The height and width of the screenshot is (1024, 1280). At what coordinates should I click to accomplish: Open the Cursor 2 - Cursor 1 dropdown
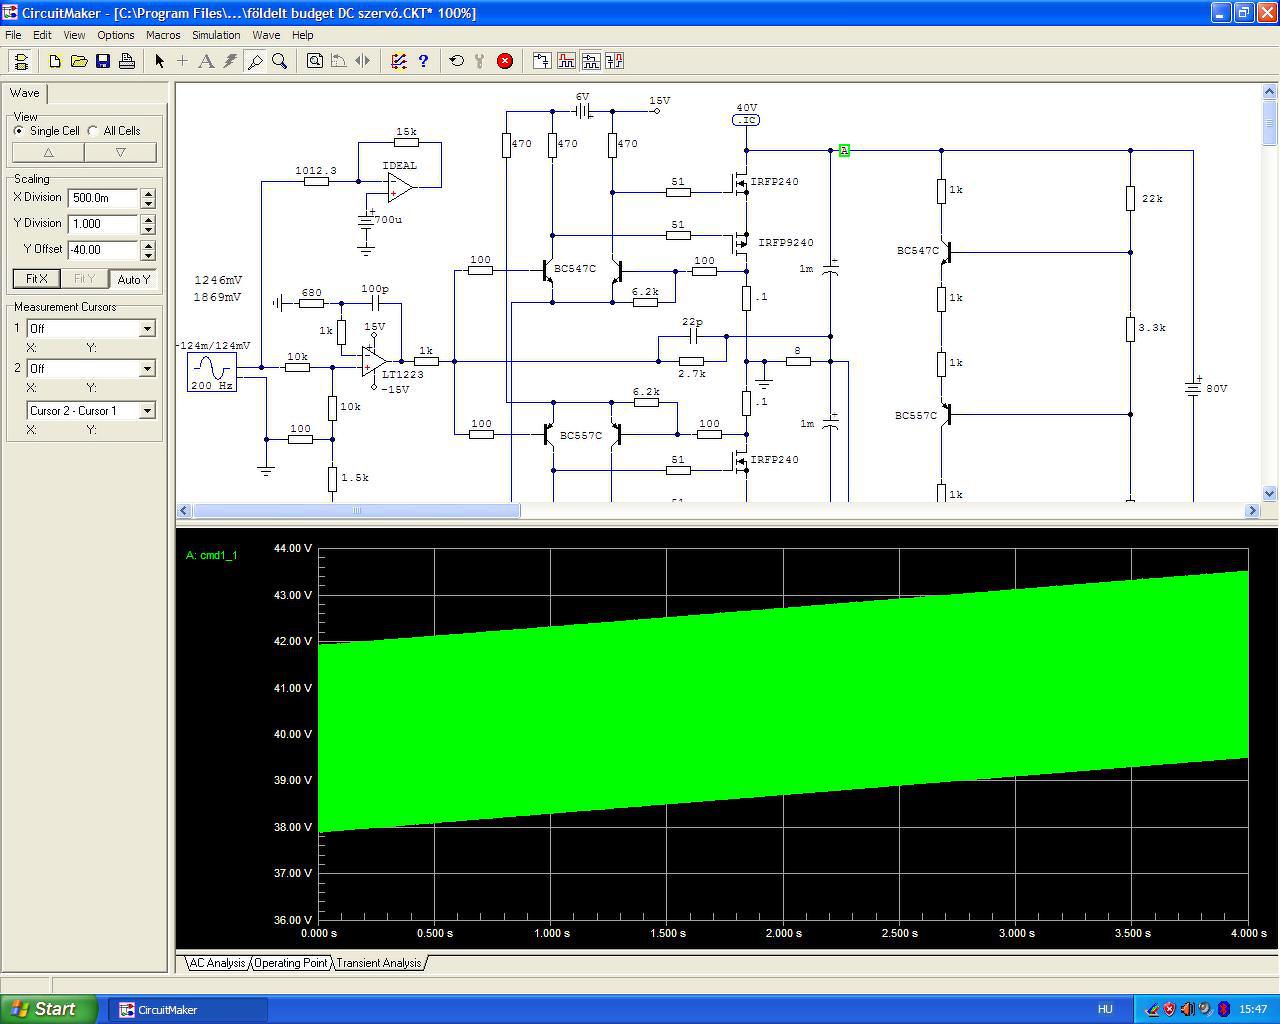click(147, 411)
